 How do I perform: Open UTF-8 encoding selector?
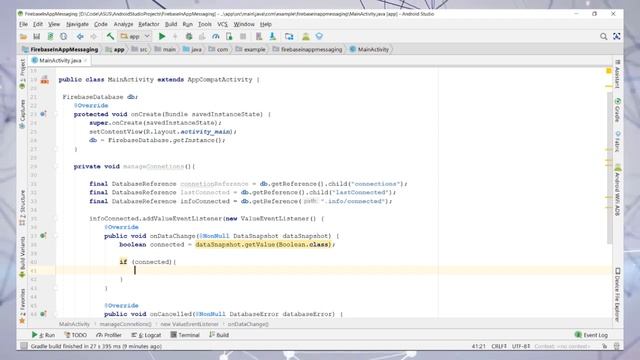pos(521,346)
